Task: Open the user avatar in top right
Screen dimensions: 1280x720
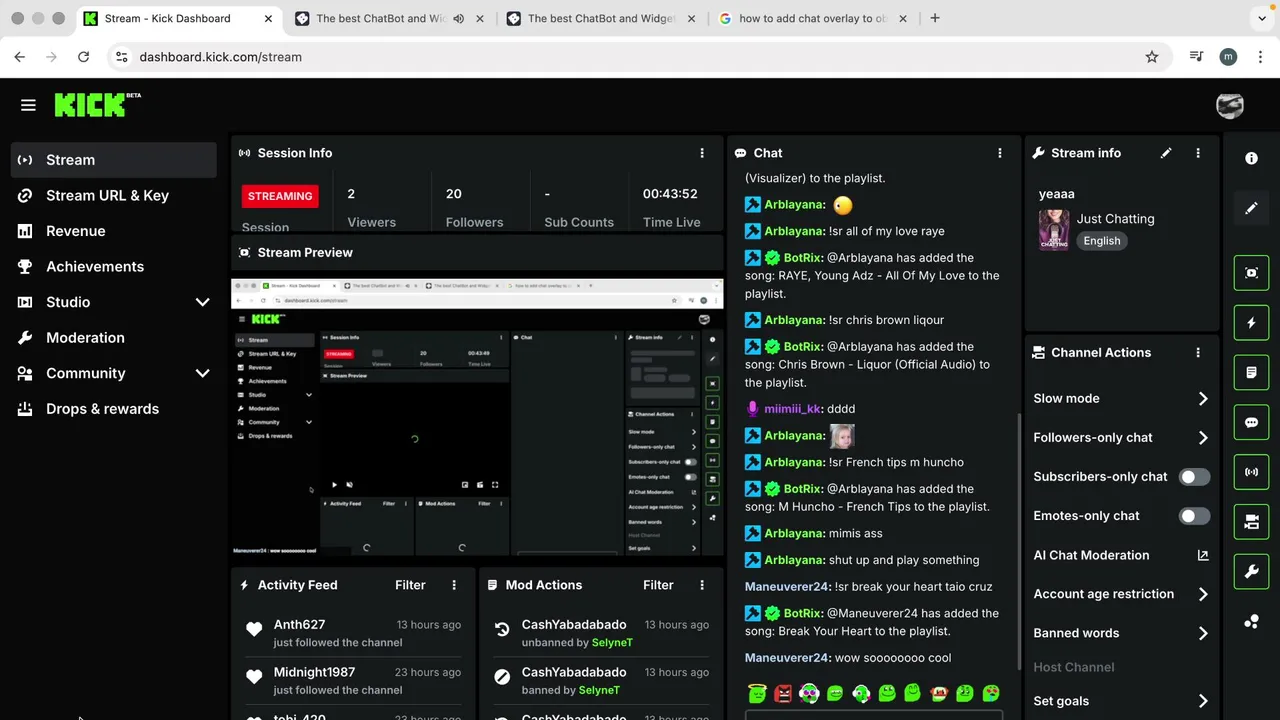Action: click(1229, 105)
